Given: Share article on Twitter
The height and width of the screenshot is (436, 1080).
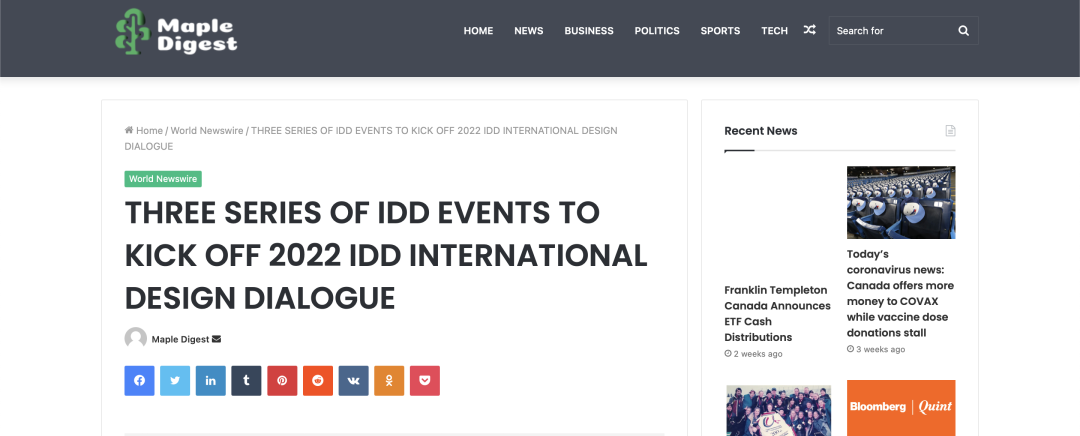Looking at the screenshot, I should [x=175, y=381].
